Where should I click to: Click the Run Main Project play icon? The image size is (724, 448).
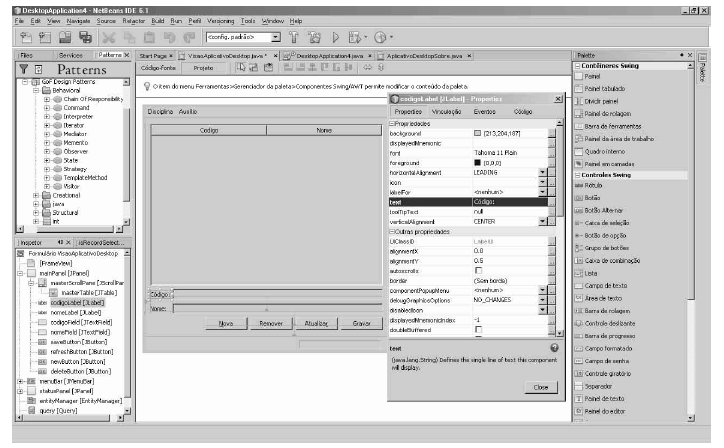[x=337, y=37]
